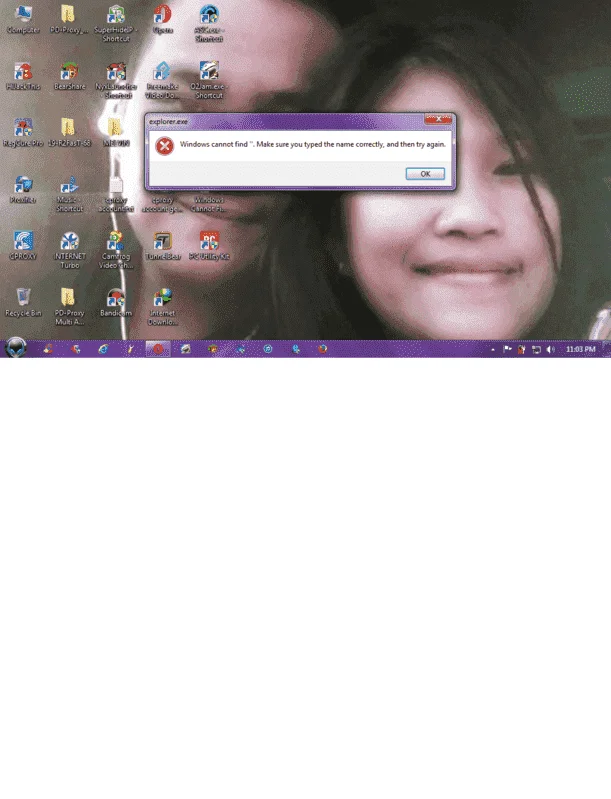Select the Computer desktop icon
611x799 pixels.
click(x=23, y=19)
